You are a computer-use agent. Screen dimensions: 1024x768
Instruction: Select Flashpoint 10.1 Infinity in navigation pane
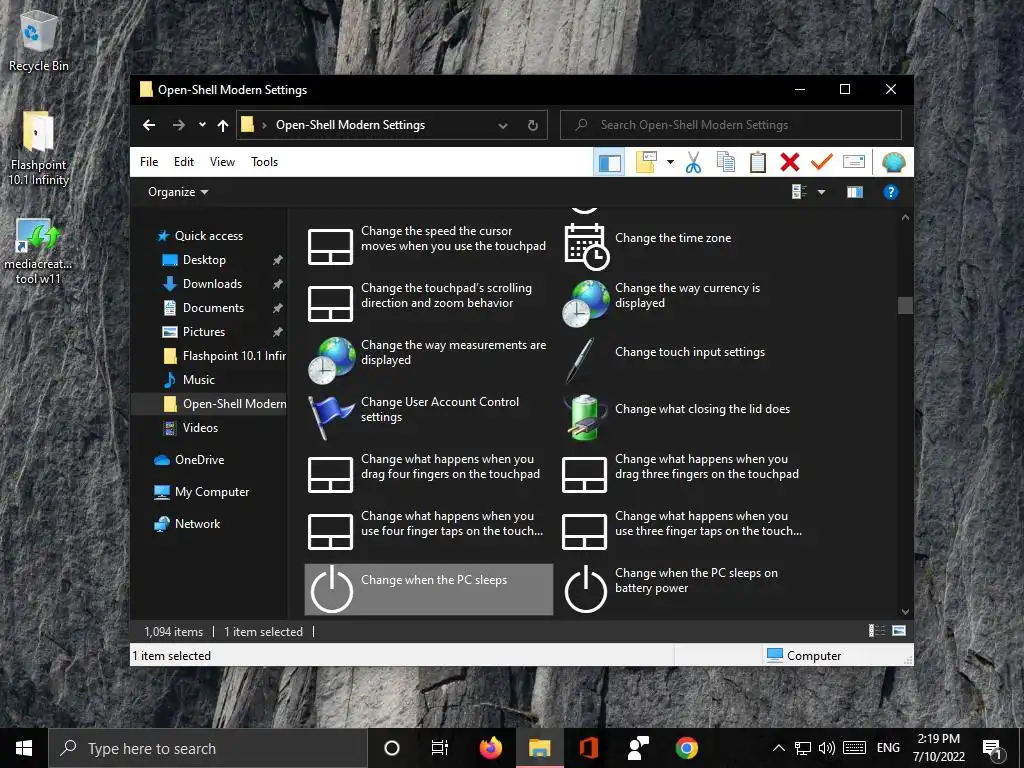point(224,356)
